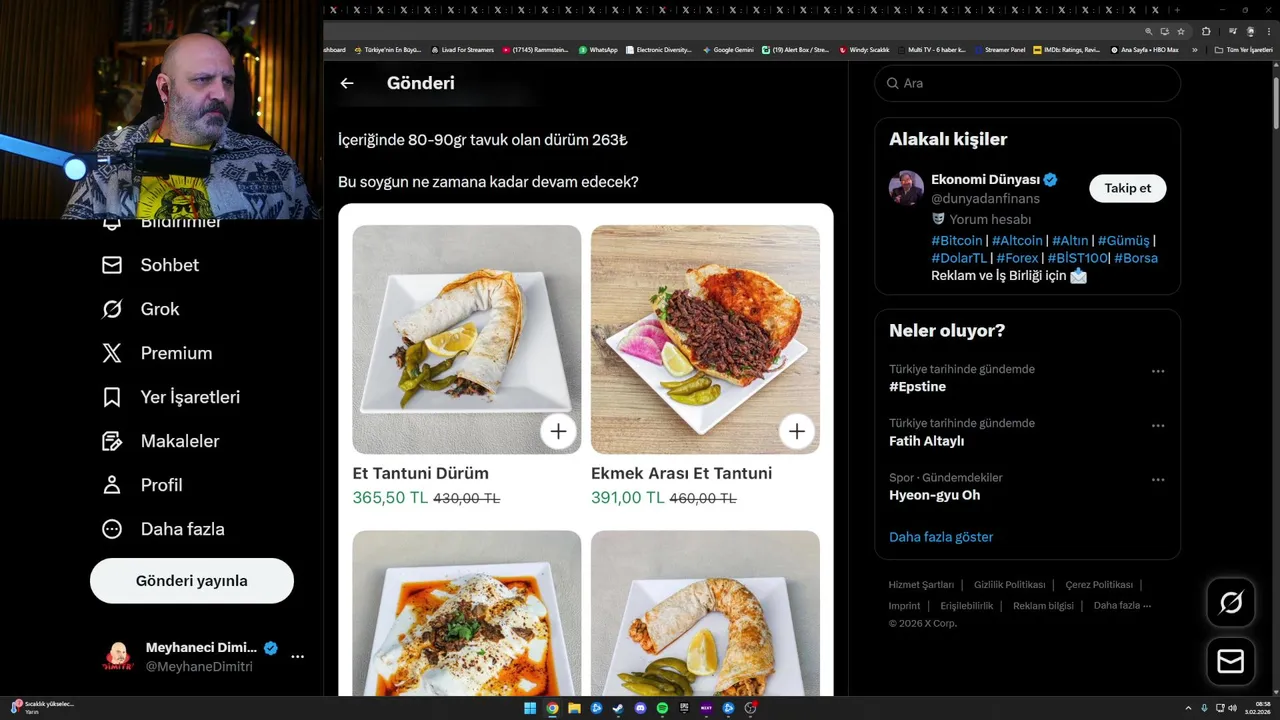Open the #Gümüş hashtag link
This screenshot has height=720, width=1280.
1123,241
